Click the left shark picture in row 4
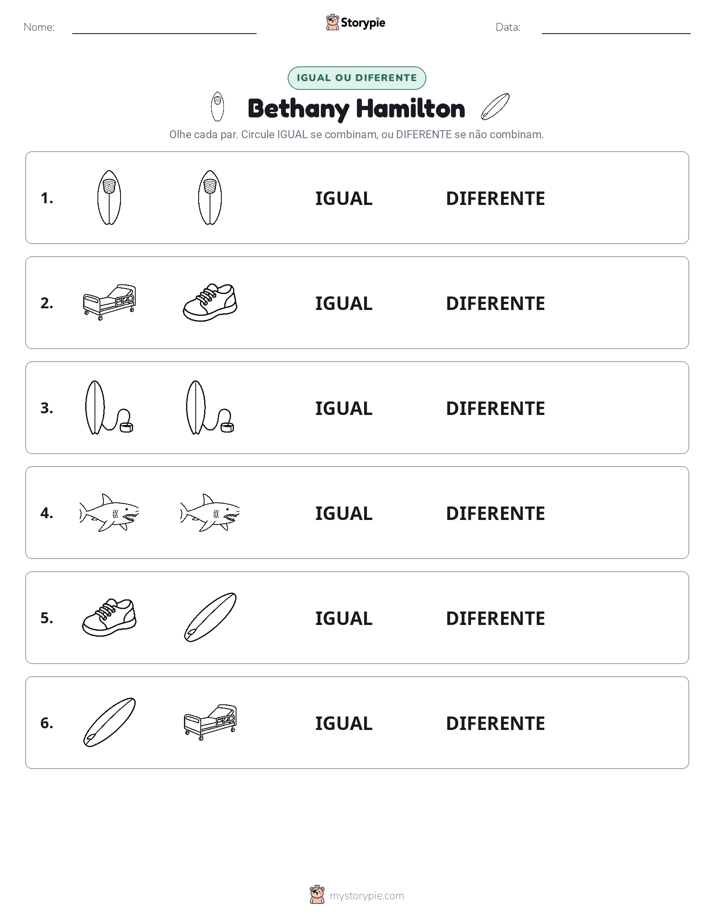 pos(109,513)
